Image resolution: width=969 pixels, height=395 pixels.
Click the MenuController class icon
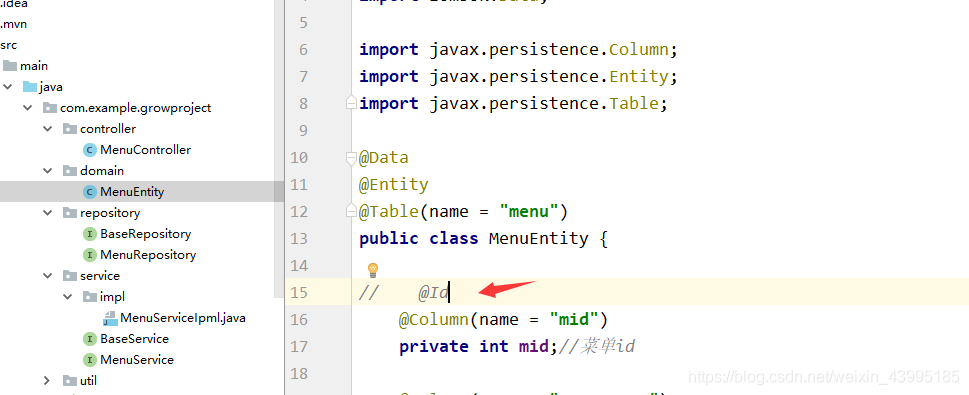click(x=90, y=150)
